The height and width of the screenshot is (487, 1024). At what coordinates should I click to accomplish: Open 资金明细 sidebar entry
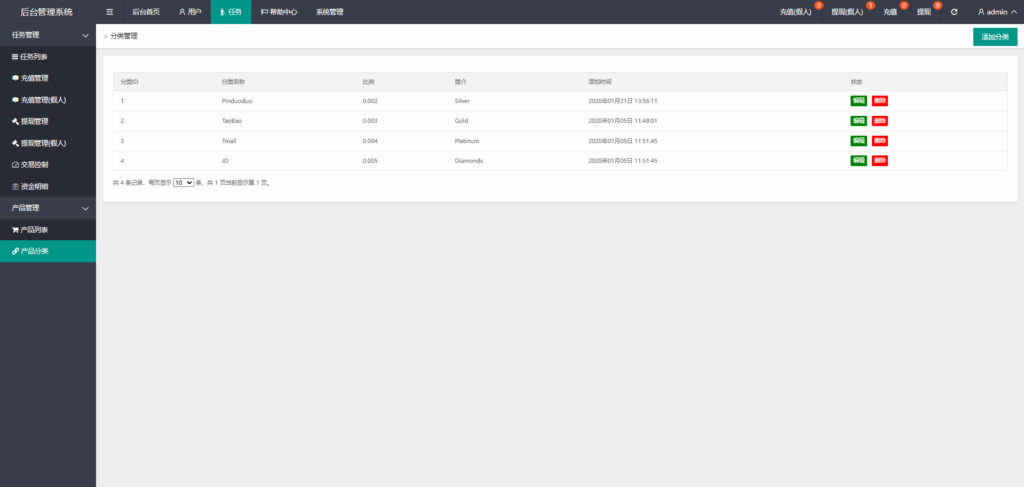click(34, 186)
